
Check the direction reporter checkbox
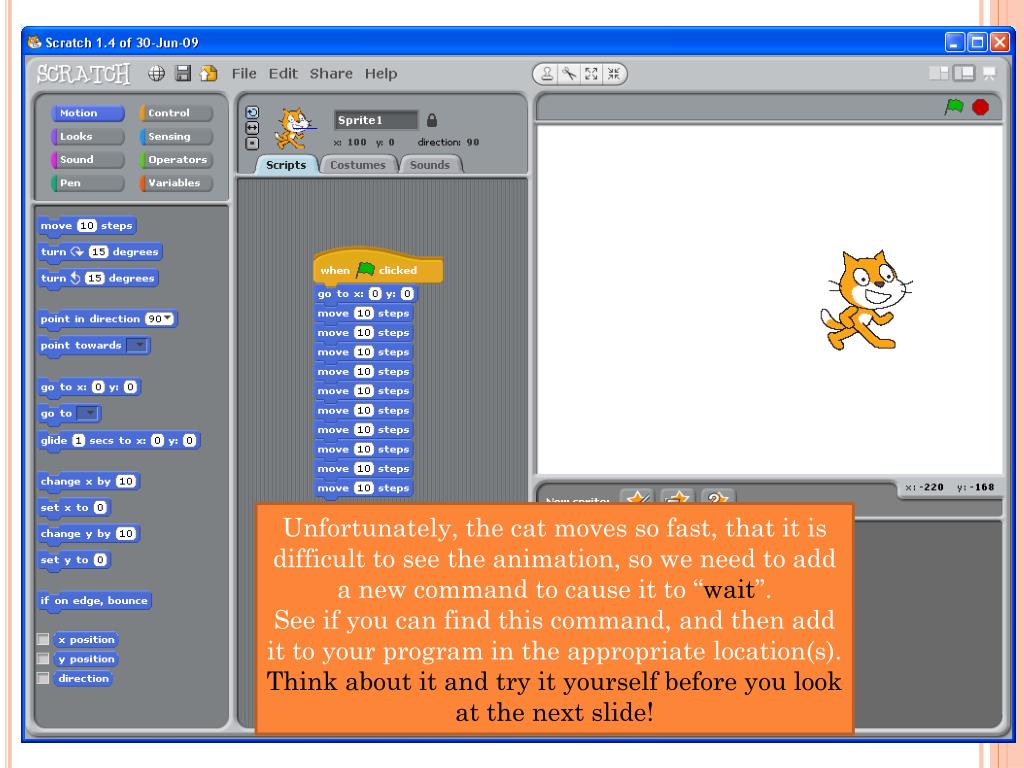[43, 678]
